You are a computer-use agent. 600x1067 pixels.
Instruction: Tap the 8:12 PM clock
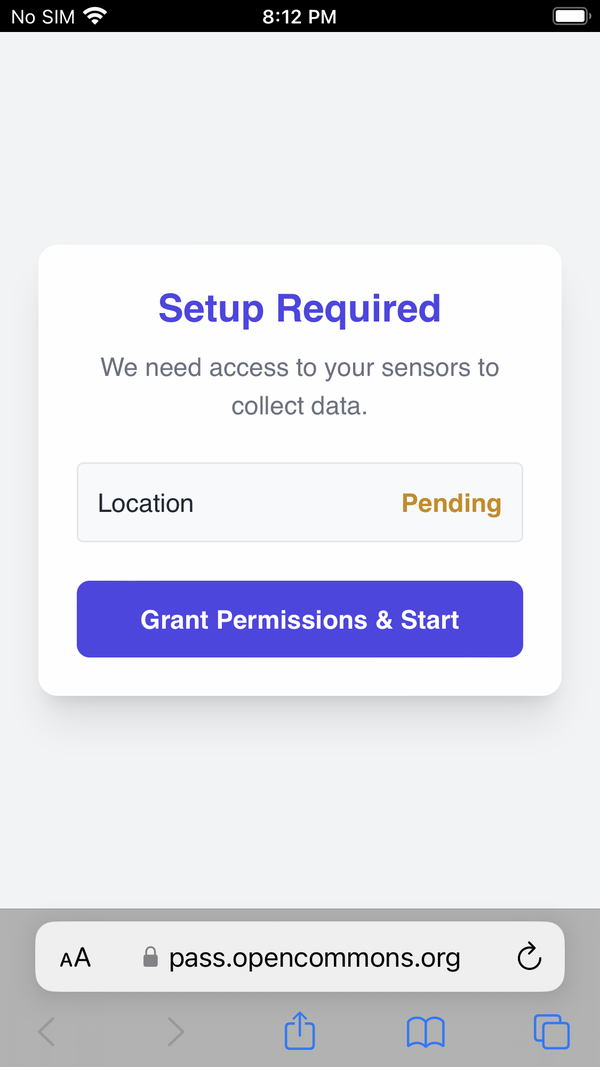300,16
